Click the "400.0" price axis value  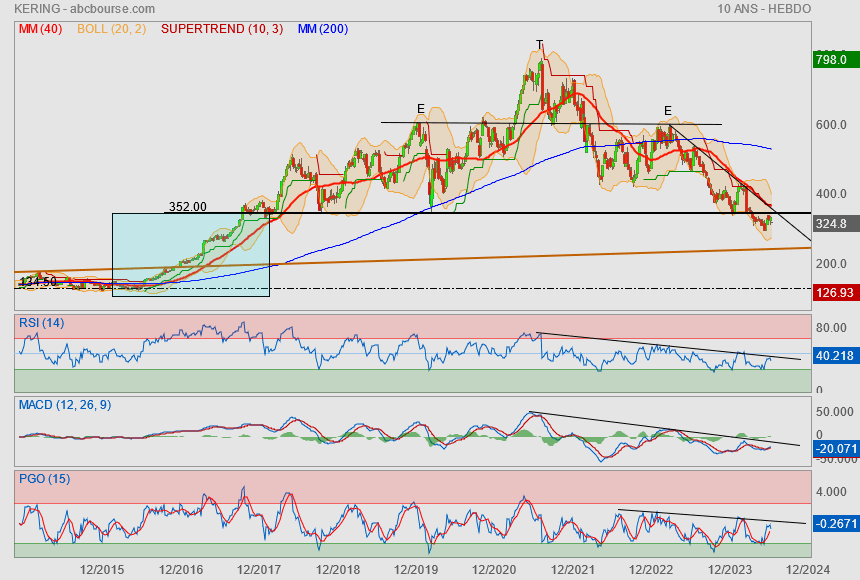coord(831,194)
